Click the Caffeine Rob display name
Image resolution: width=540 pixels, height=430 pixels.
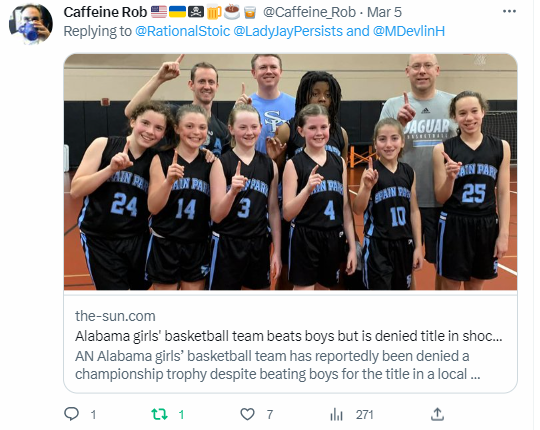click(x=105, y=12)
